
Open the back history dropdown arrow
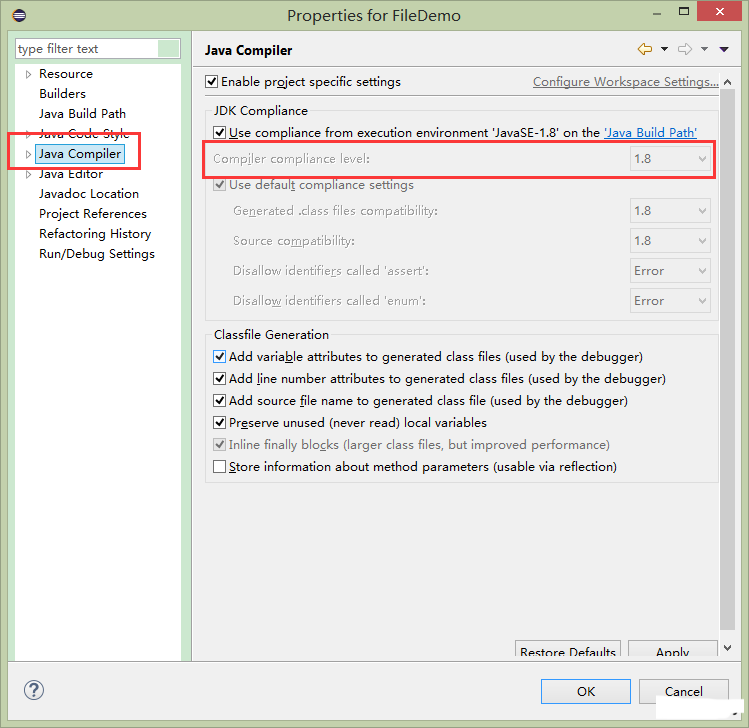664,49
